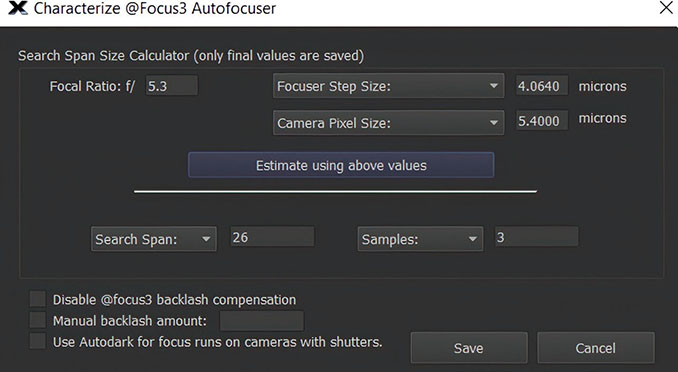Open the Camera Pixel Size dropdown

coord(388,123)
